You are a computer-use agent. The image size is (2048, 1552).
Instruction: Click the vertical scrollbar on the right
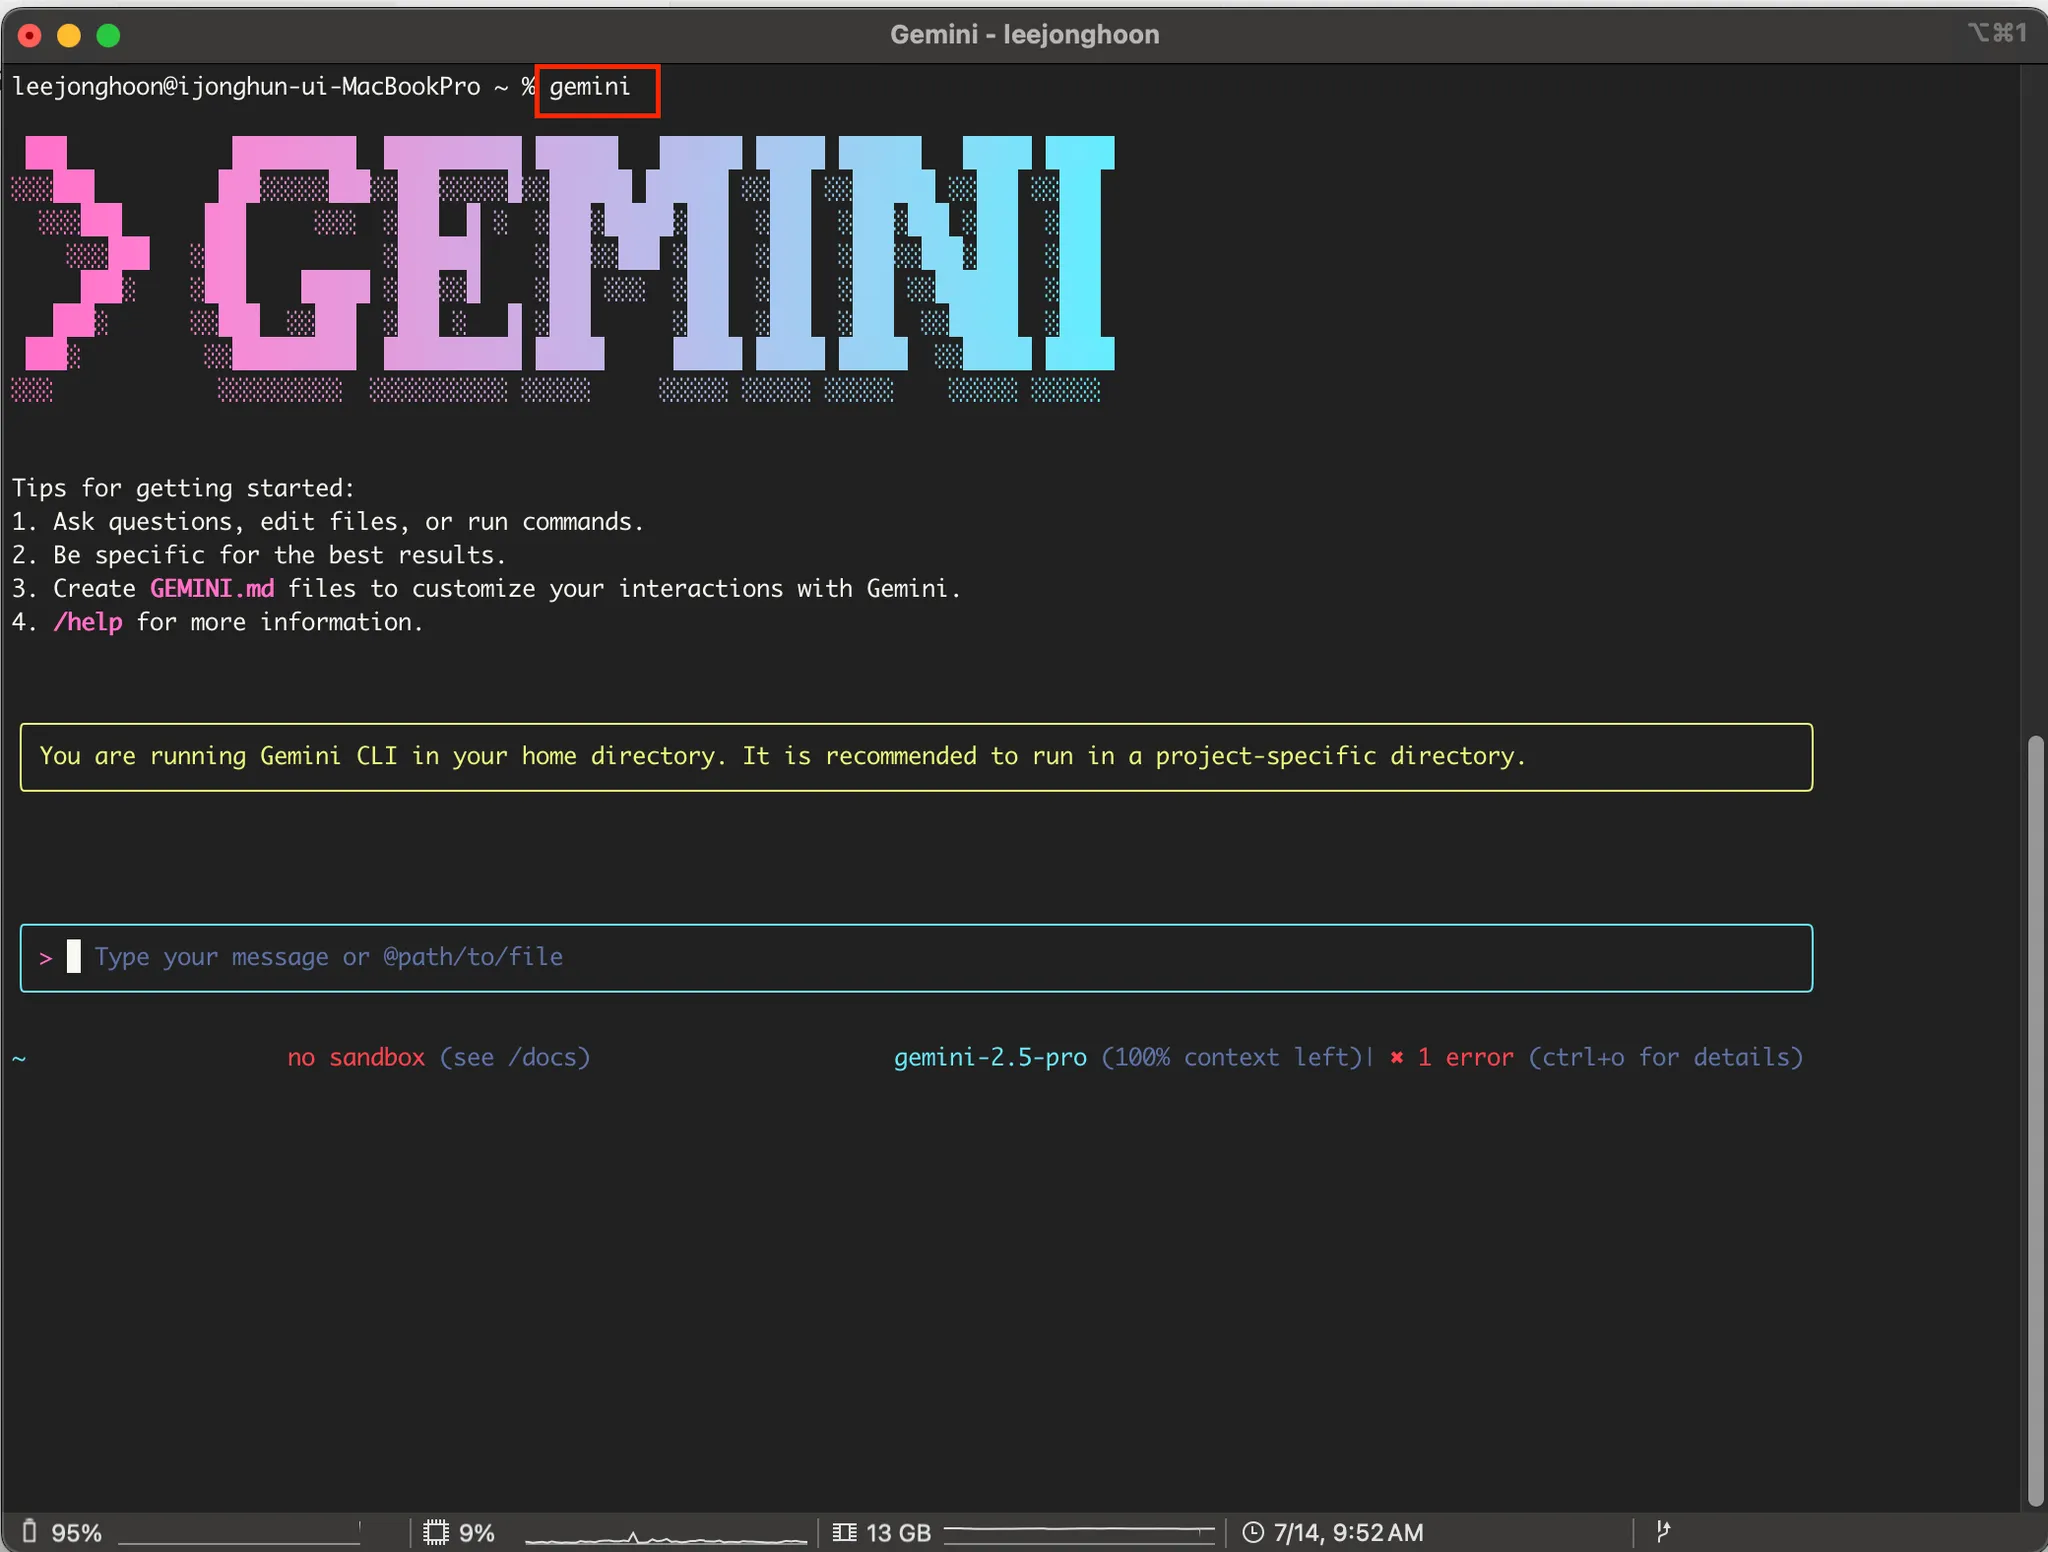pyautogui.click(x=2035, y=1120)
